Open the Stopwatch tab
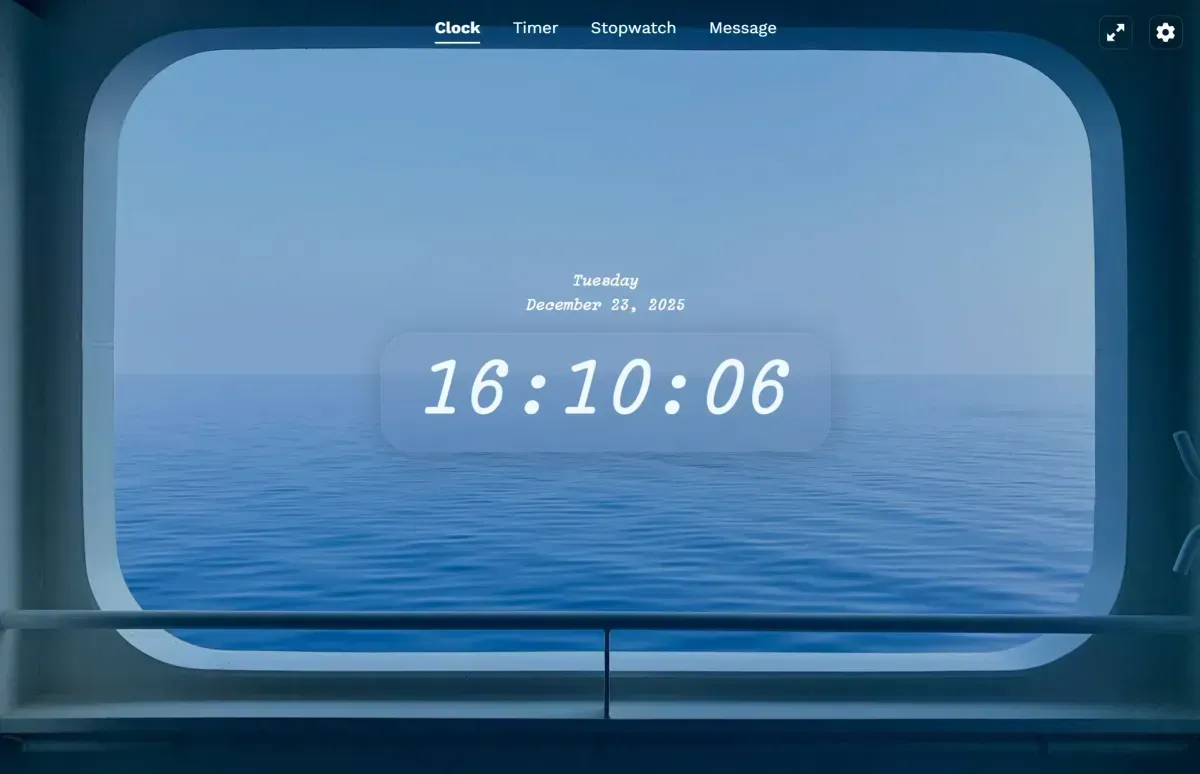Image resolution: width=1200 pixels, height=774 pixels. (634, 28)
